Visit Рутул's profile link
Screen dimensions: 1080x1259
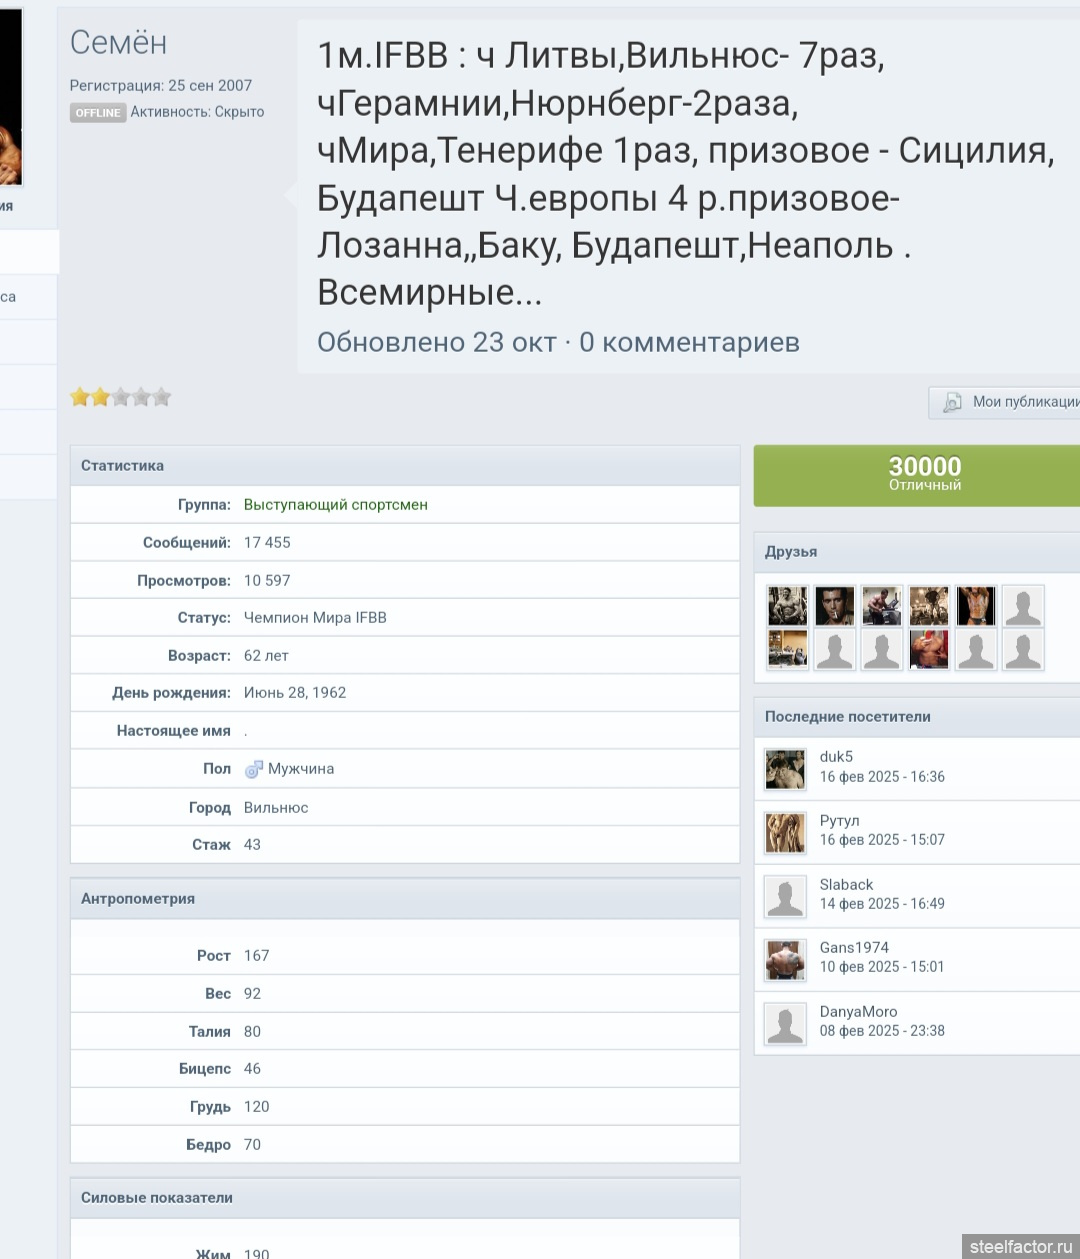point(840,821)
